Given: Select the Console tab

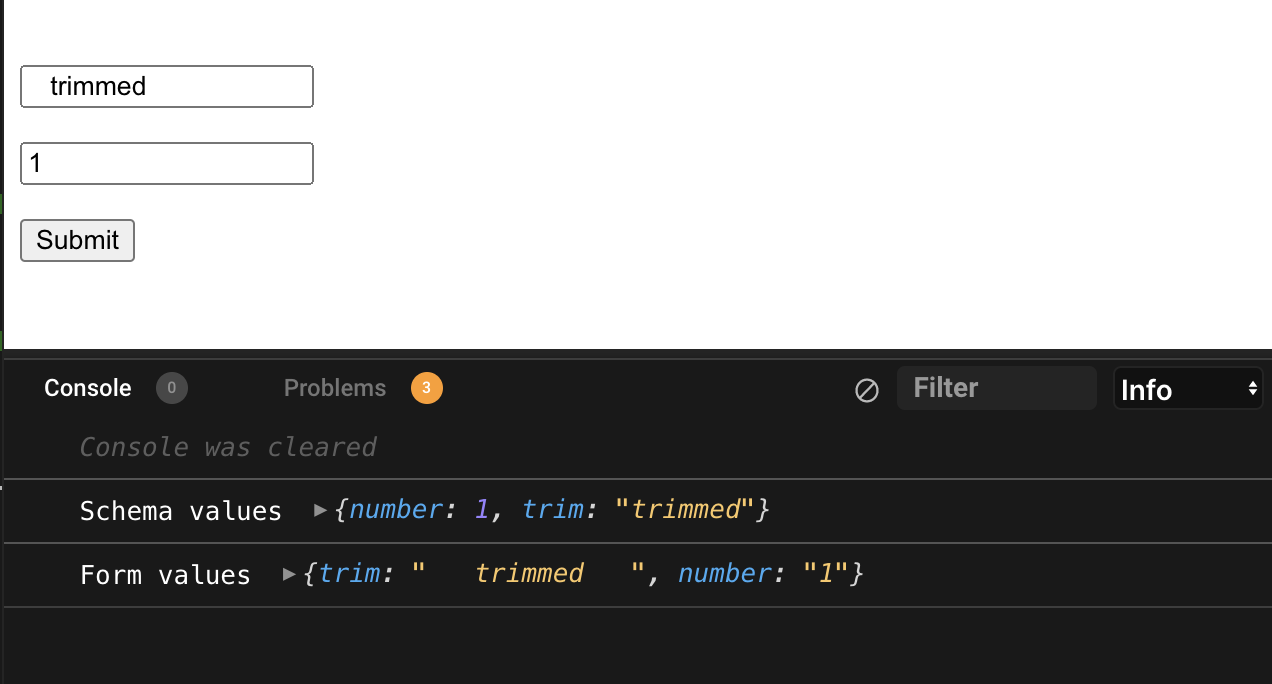Looking at the screenshot, I should tap(87, 388).
